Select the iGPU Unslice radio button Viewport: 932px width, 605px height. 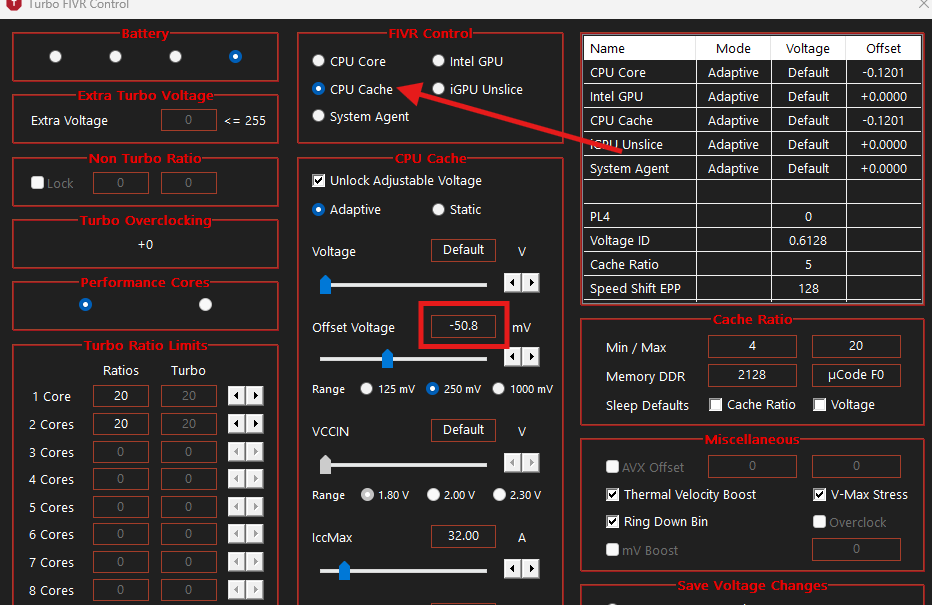pyautogui.click(x=439, y=89)
